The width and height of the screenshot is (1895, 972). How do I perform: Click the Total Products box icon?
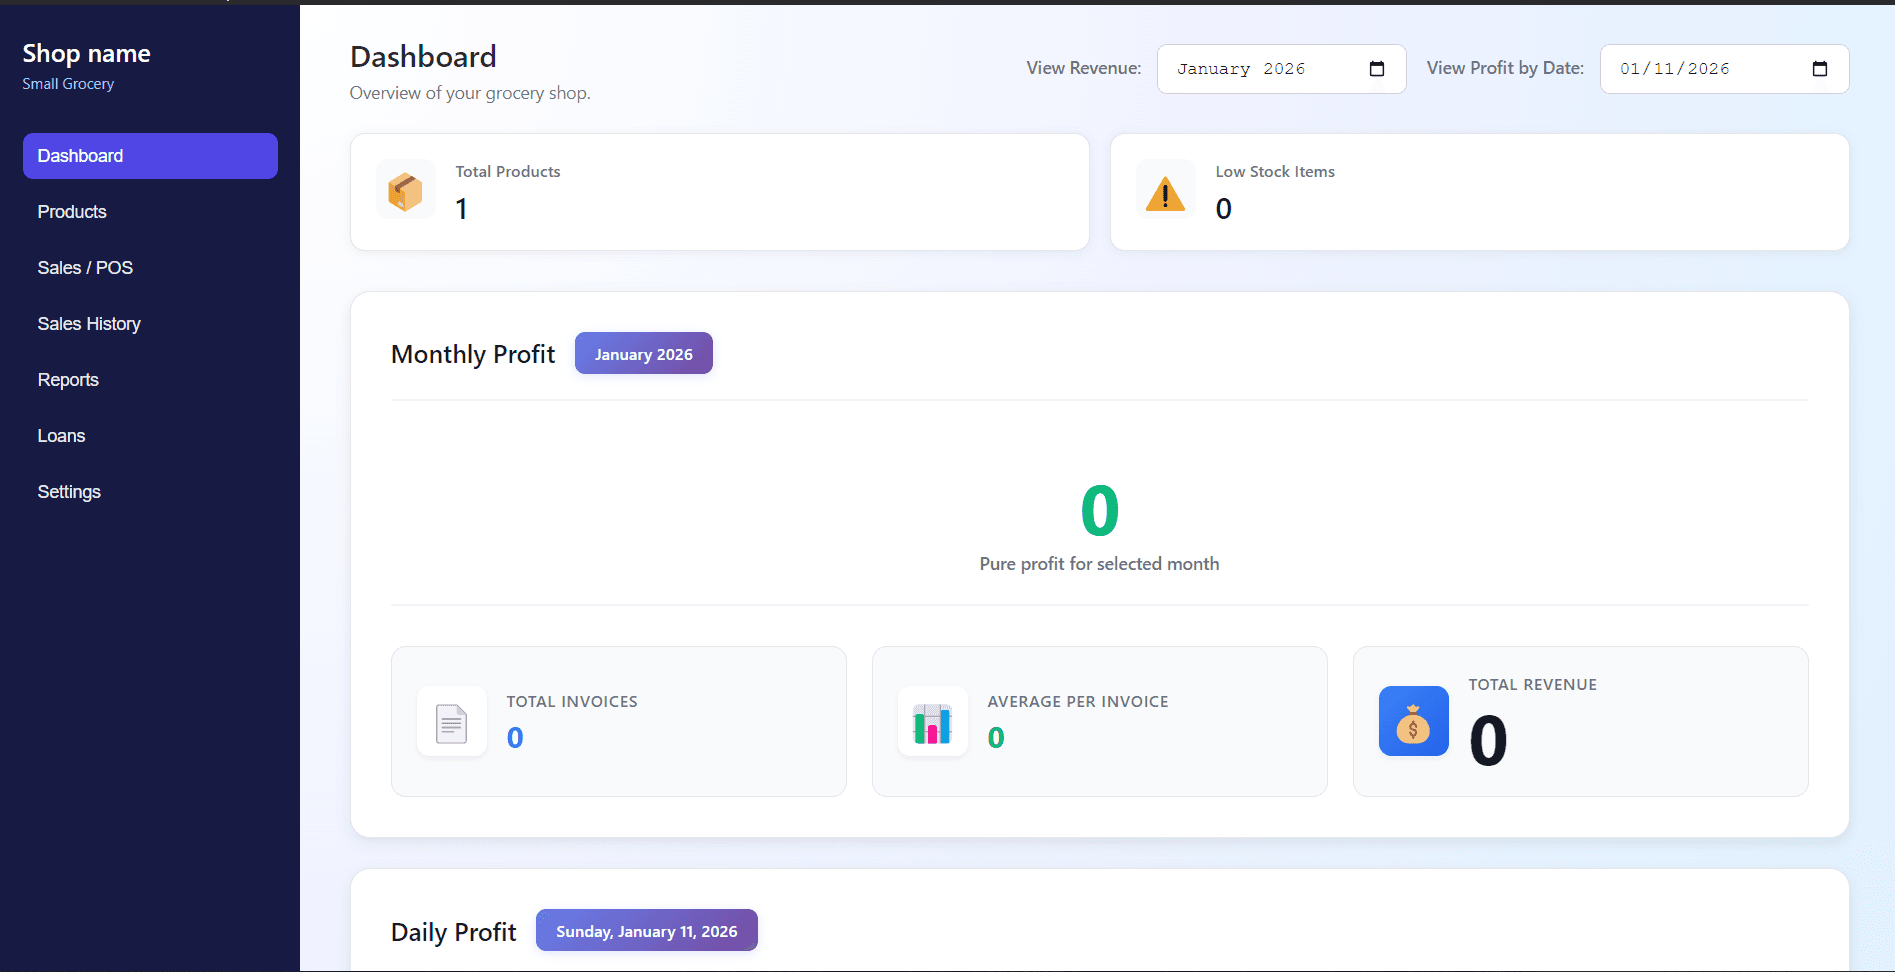pyautogui.click(x=405, y=190)
